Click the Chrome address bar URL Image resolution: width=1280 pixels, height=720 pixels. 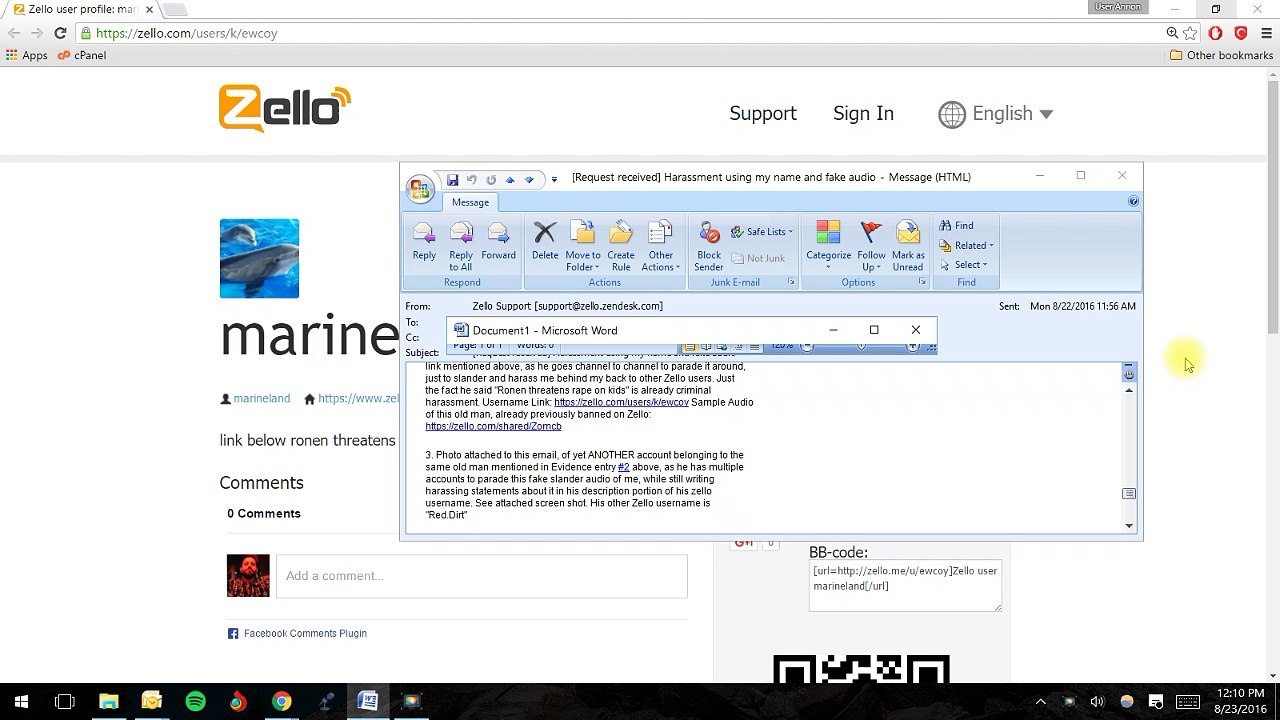187,33
